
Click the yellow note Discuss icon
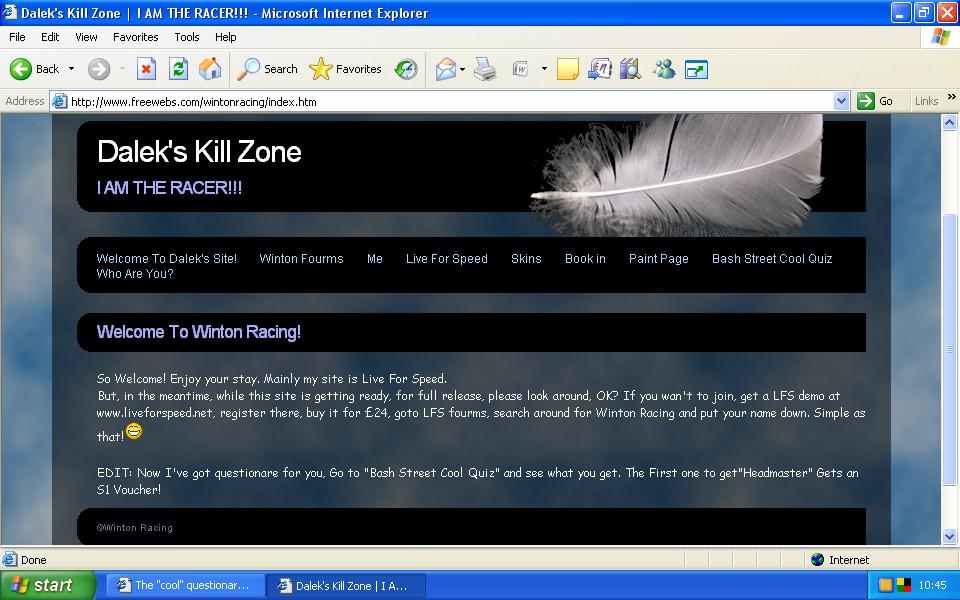click(568, 69)
